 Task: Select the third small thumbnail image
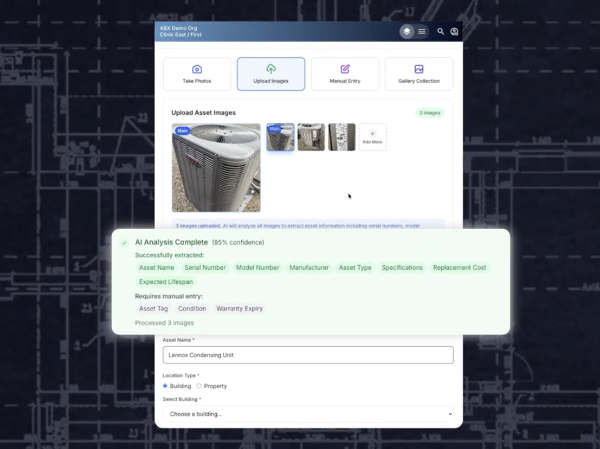coord(342,137)
